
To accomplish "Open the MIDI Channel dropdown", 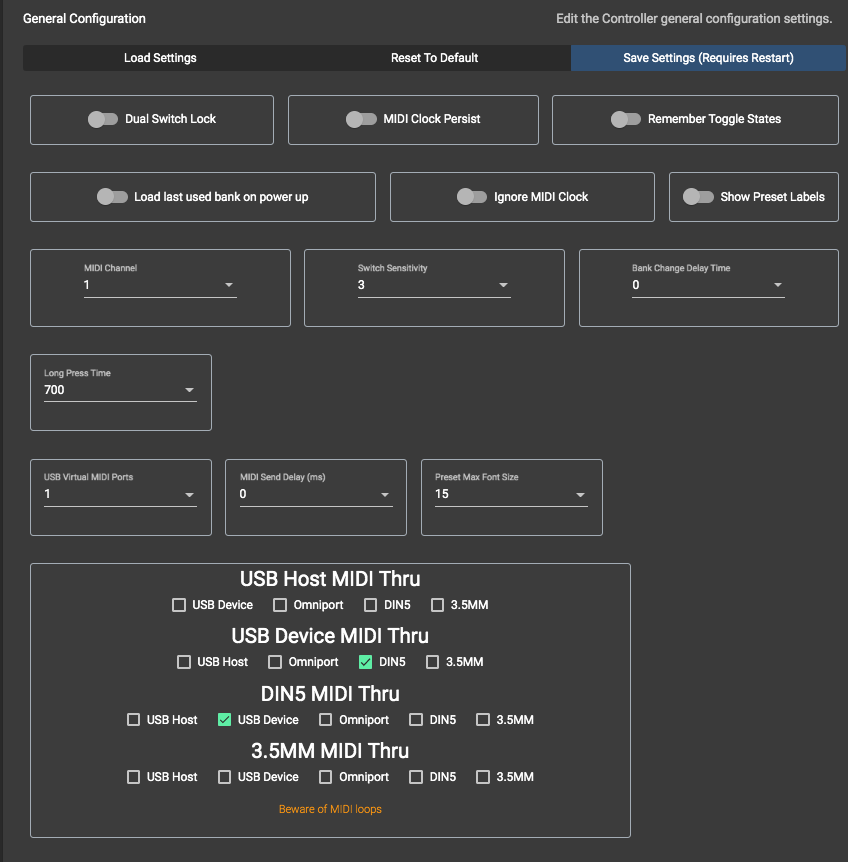I will [160, 285].
